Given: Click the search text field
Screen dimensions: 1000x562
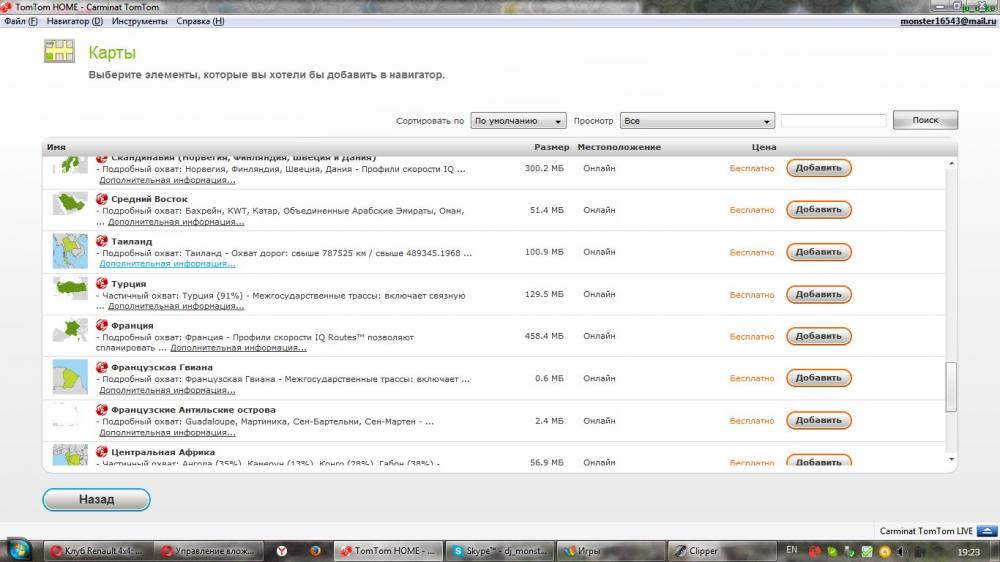Looking at the screenshot, I should pos(834,121).
